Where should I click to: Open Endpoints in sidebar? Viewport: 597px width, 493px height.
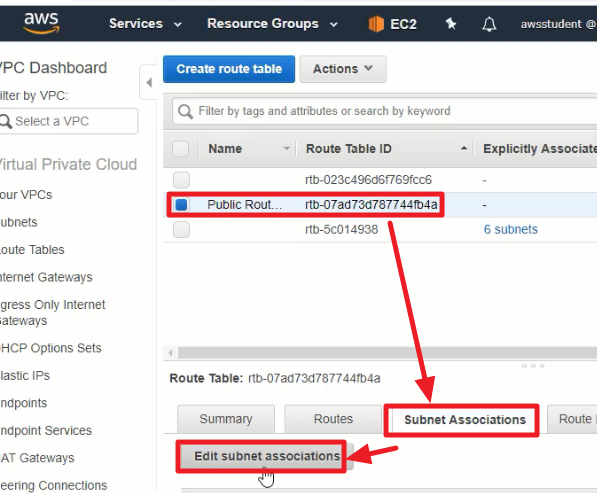click(23, 403)
